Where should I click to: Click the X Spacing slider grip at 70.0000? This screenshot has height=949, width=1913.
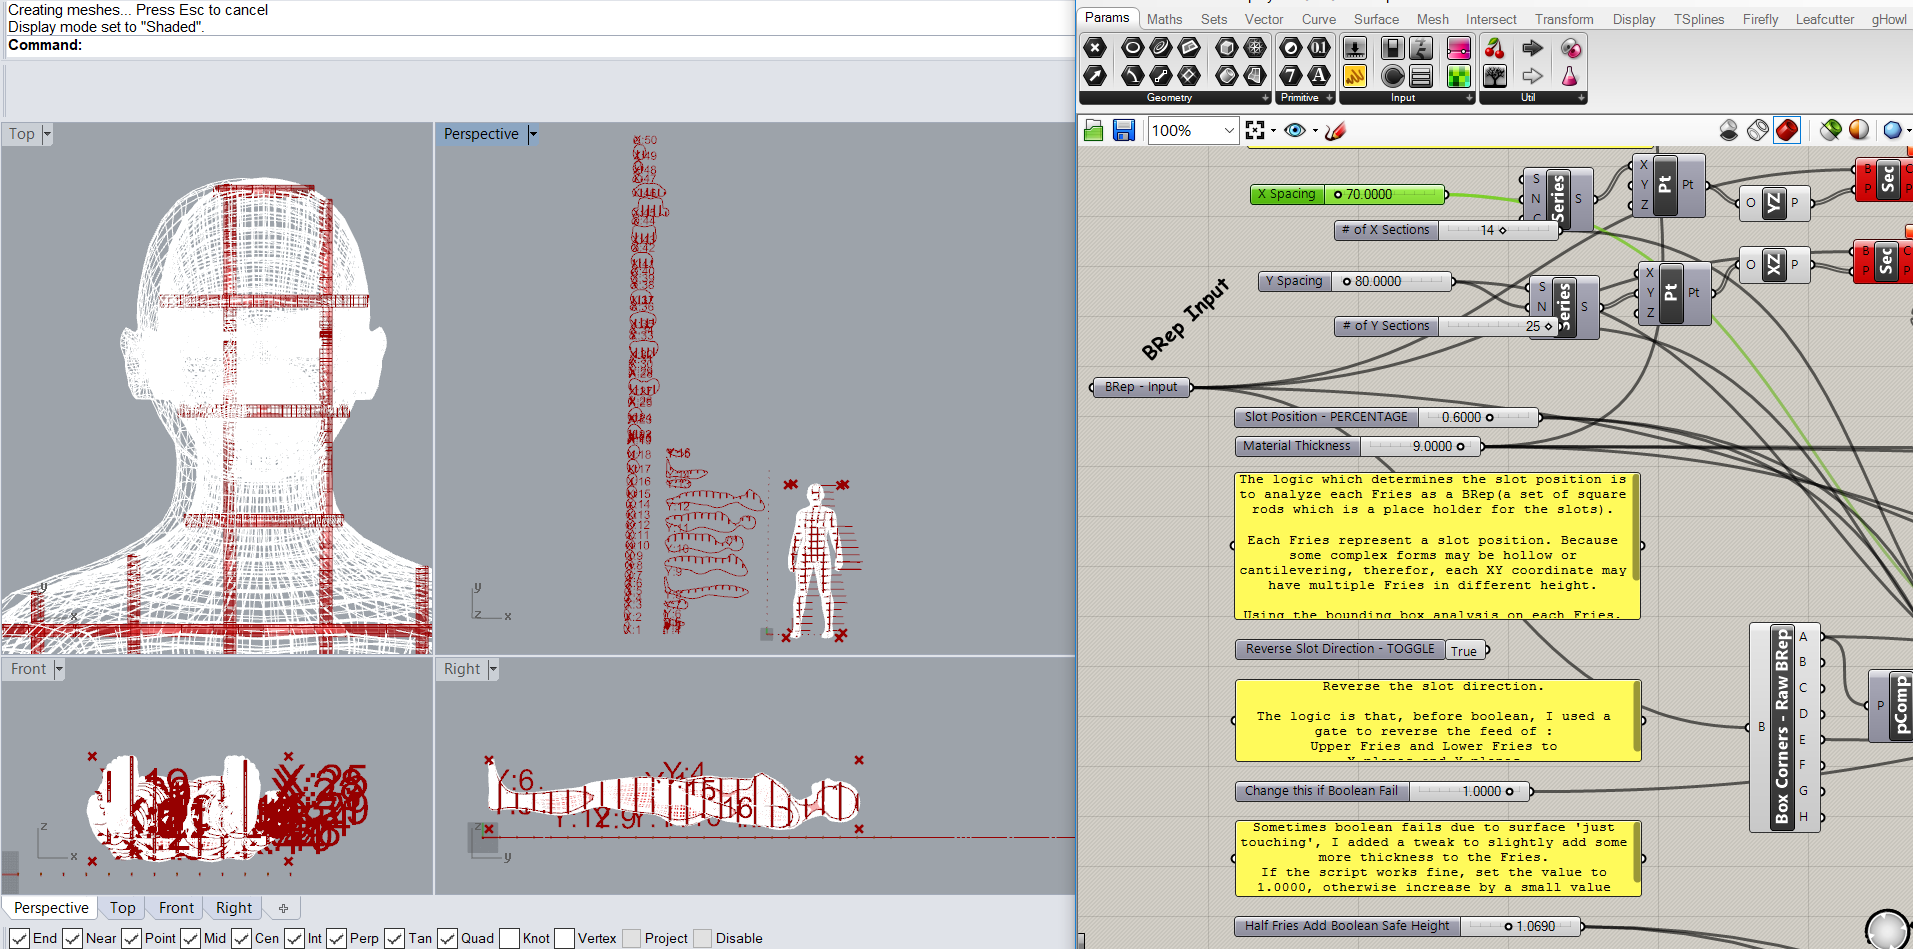point(1338,195)
